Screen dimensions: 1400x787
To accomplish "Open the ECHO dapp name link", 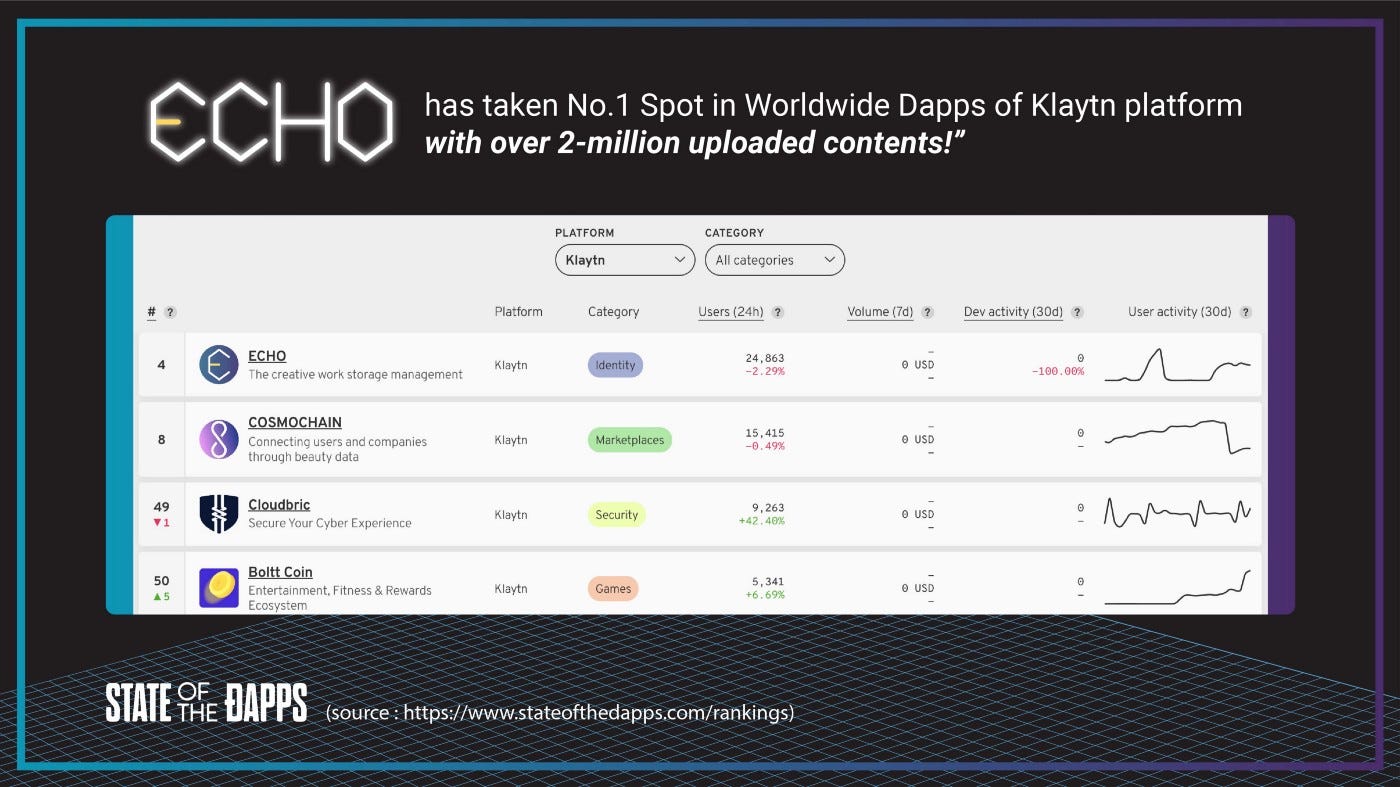I will [267, 356].
